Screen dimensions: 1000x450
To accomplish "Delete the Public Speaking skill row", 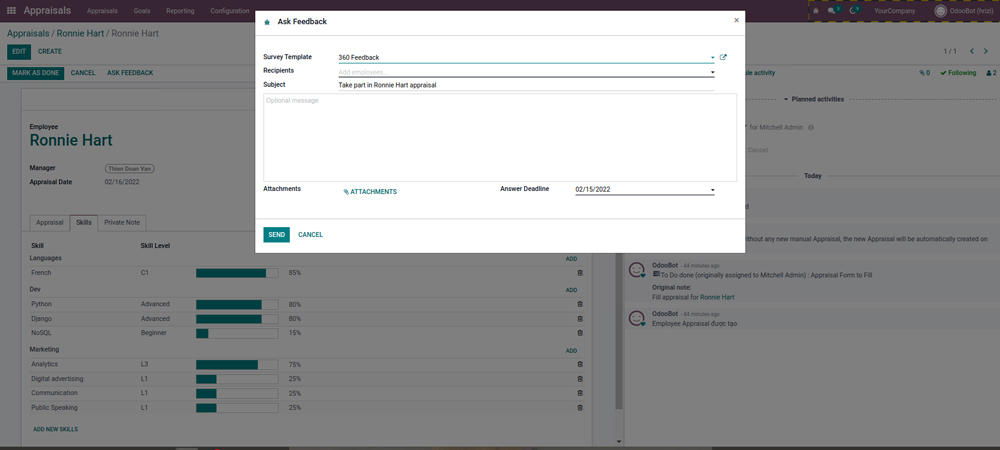I will 580,407.
